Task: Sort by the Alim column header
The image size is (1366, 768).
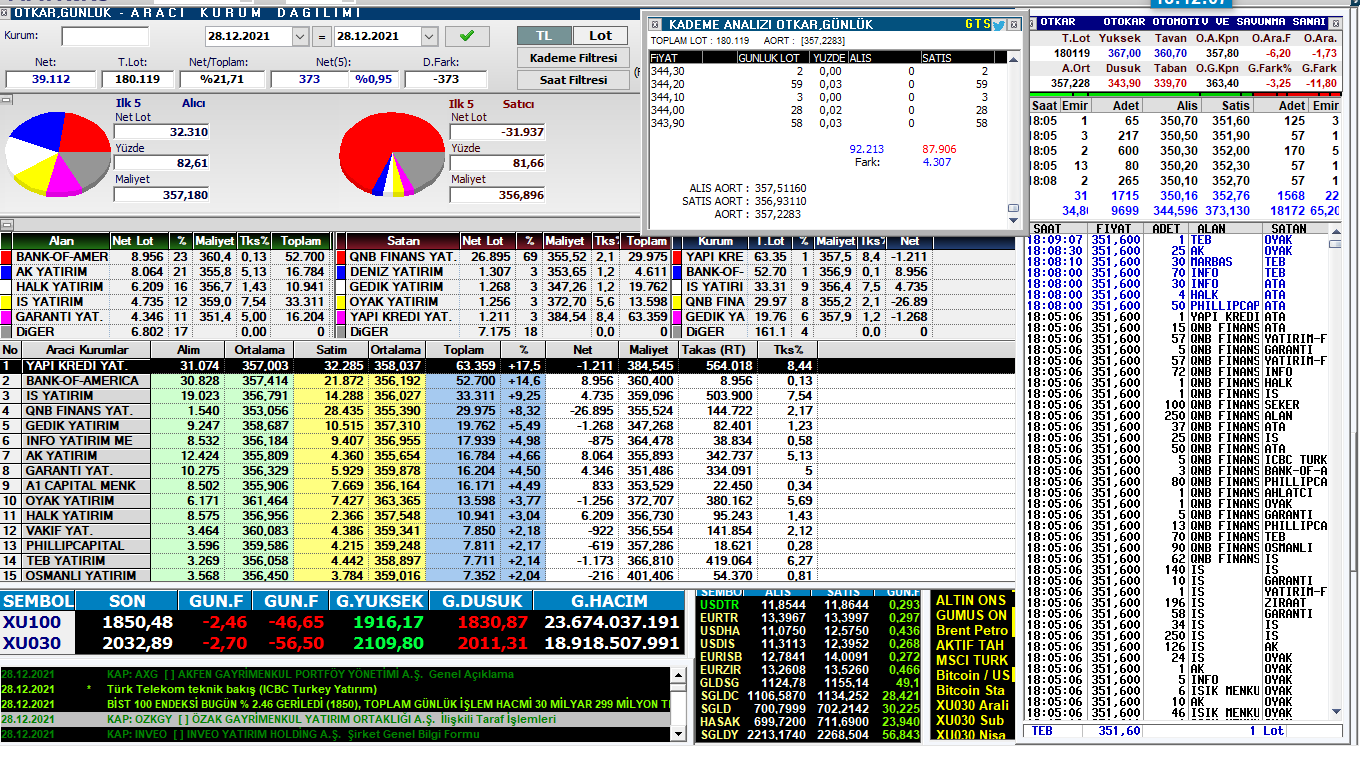Action: point(188,350)
